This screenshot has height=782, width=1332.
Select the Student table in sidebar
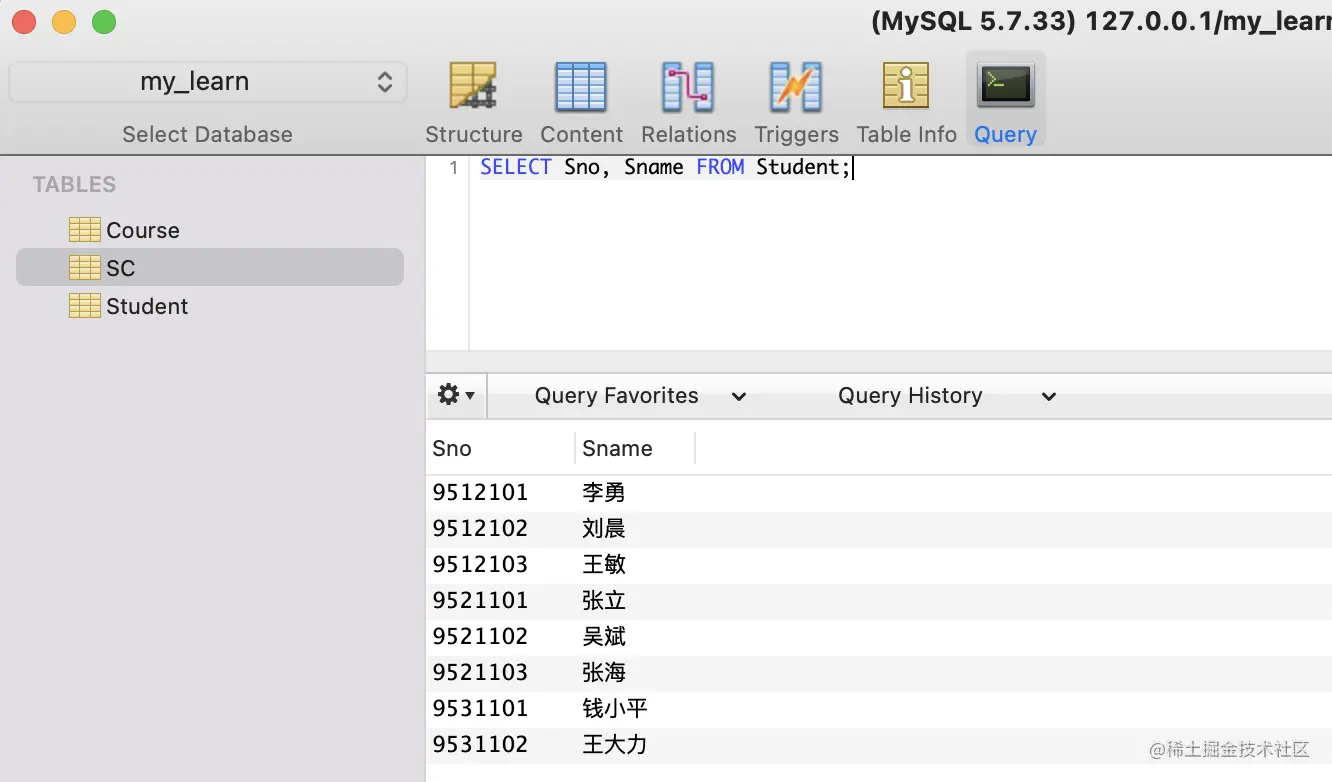147,306
